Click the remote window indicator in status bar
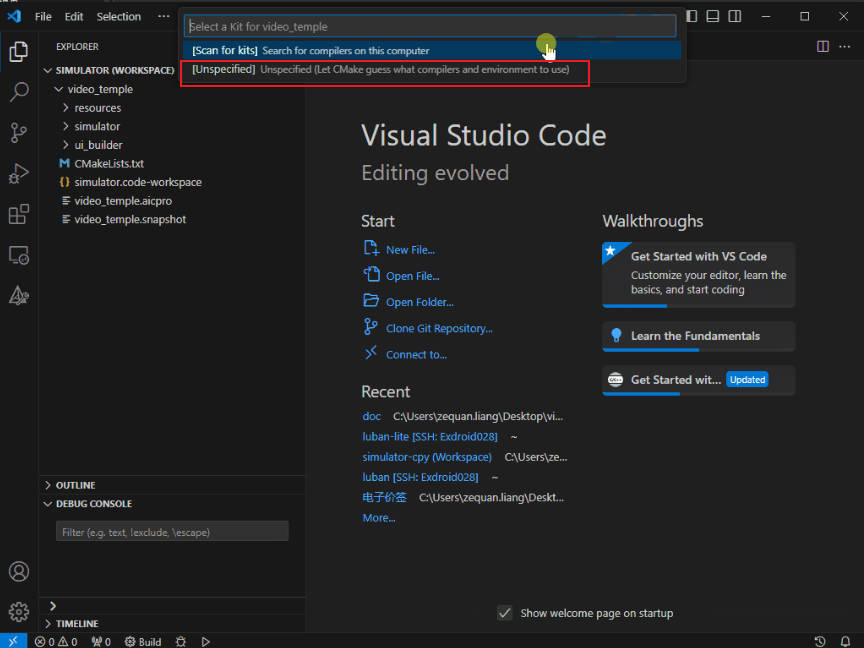The height and width of the screenshot is (648, 864). (x=13, y=641)
